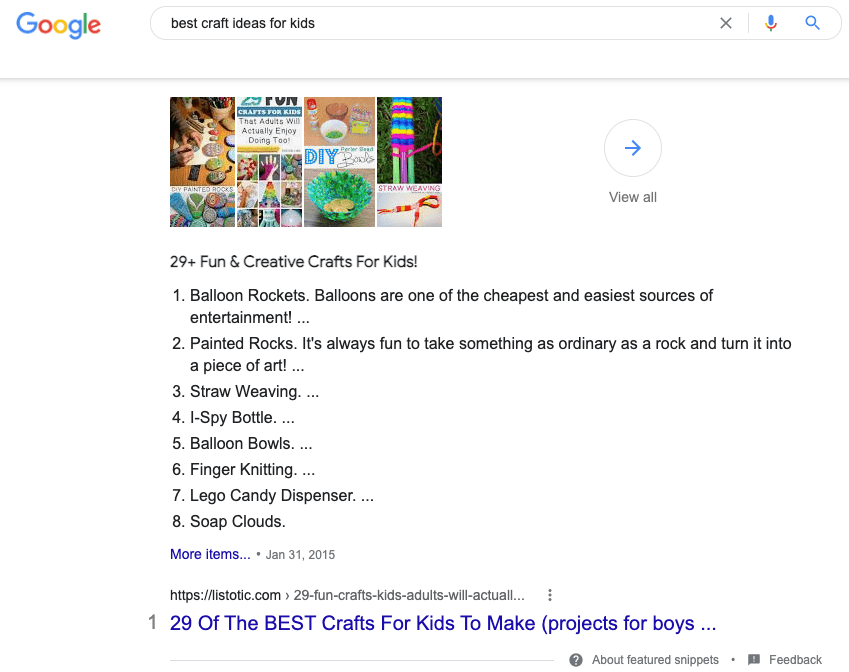The height and width of the screenshot is (672, 849).
Task: Click inside the search query field
Action: coord(433,23)
